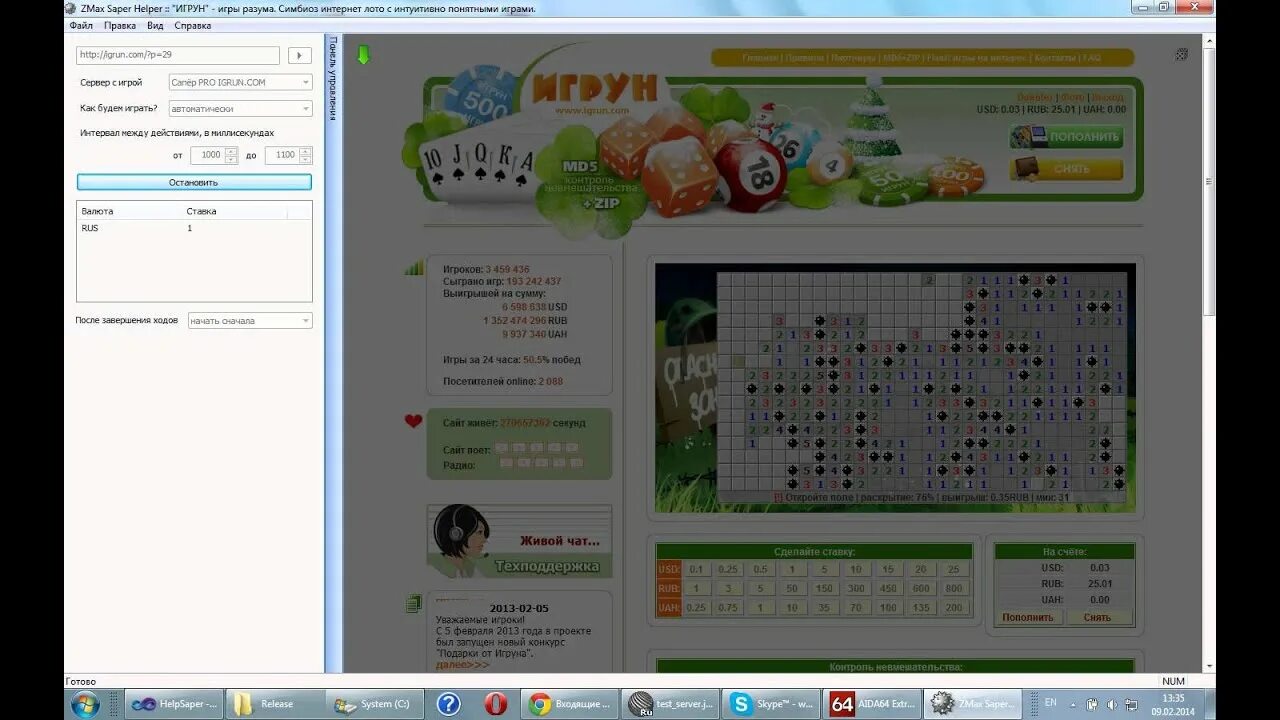Screen dimensions: 1280x720
Task: Click the Остановить button
Action: pos(194,182)
